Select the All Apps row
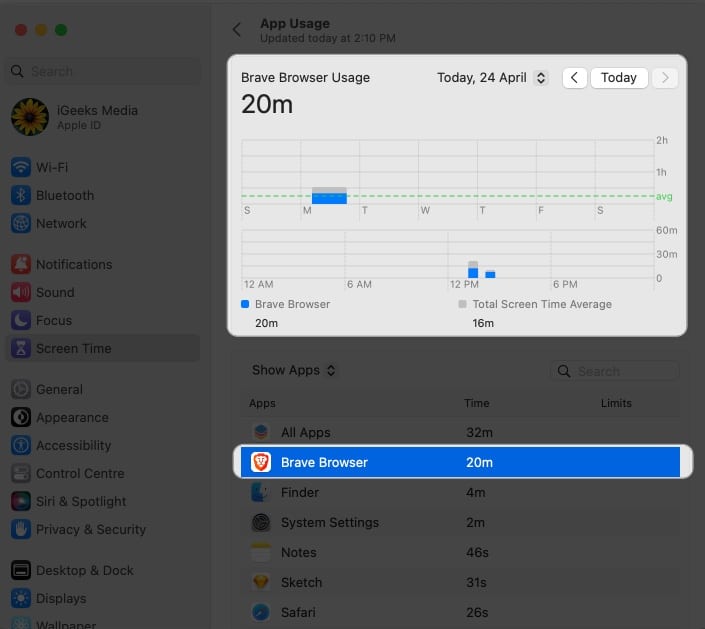Viewport: 705px width, 629px height. [x=460, y=432]
